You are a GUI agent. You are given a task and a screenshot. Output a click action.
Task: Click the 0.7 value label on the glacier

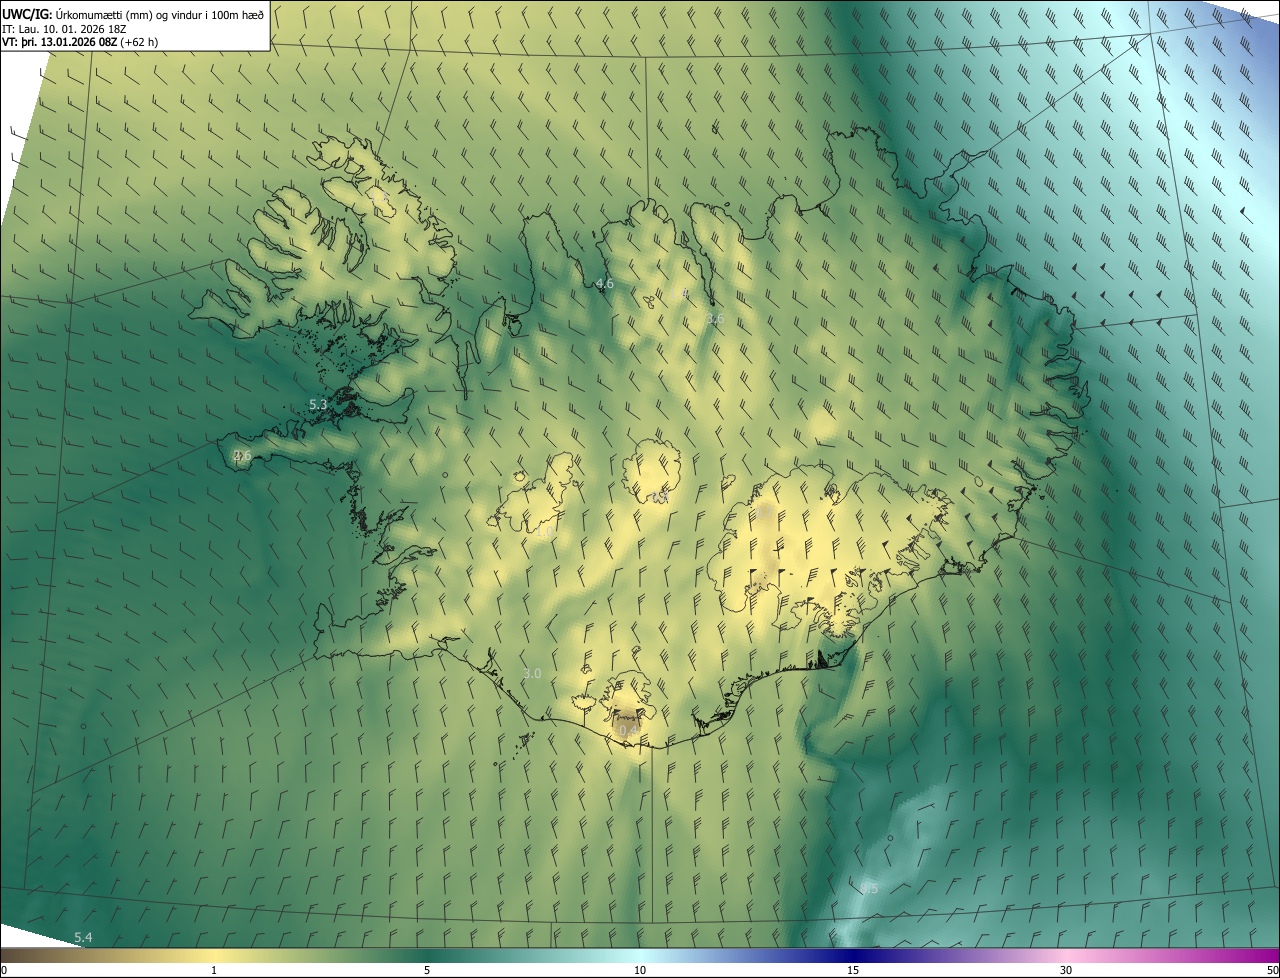(764, 511)
